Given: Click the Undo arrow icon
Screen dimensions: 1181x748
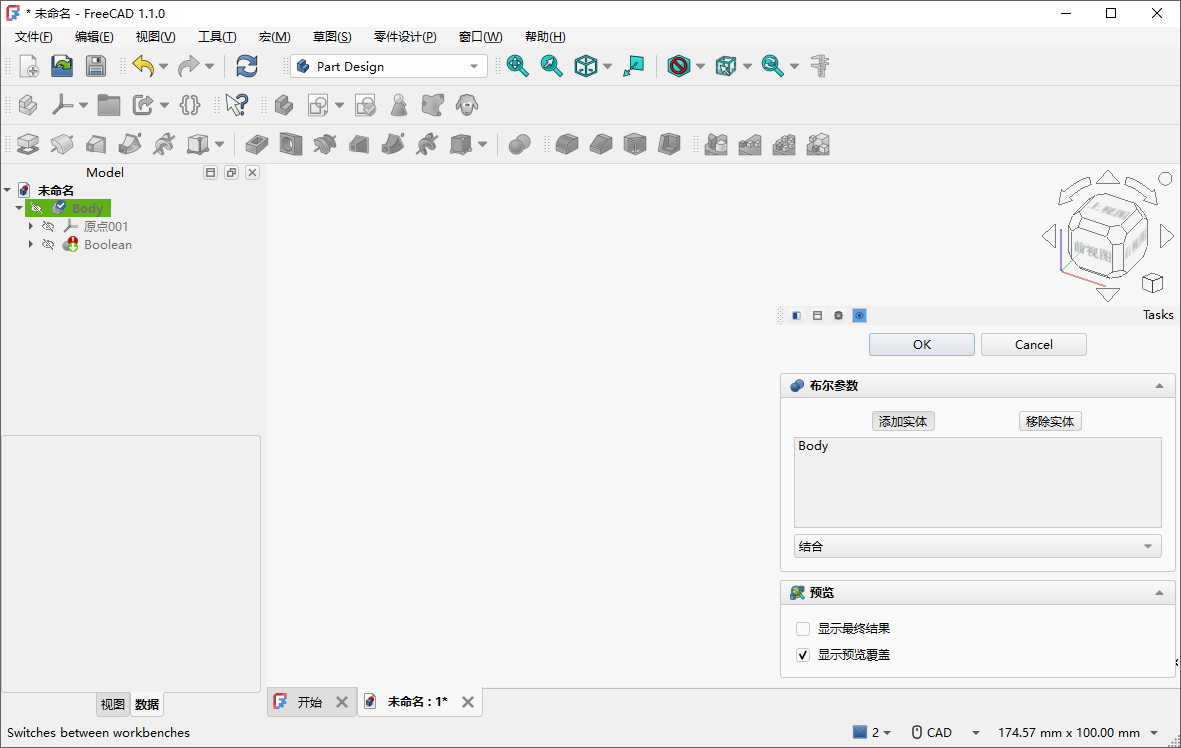Looking at the screenshot, I should (143, 67).
